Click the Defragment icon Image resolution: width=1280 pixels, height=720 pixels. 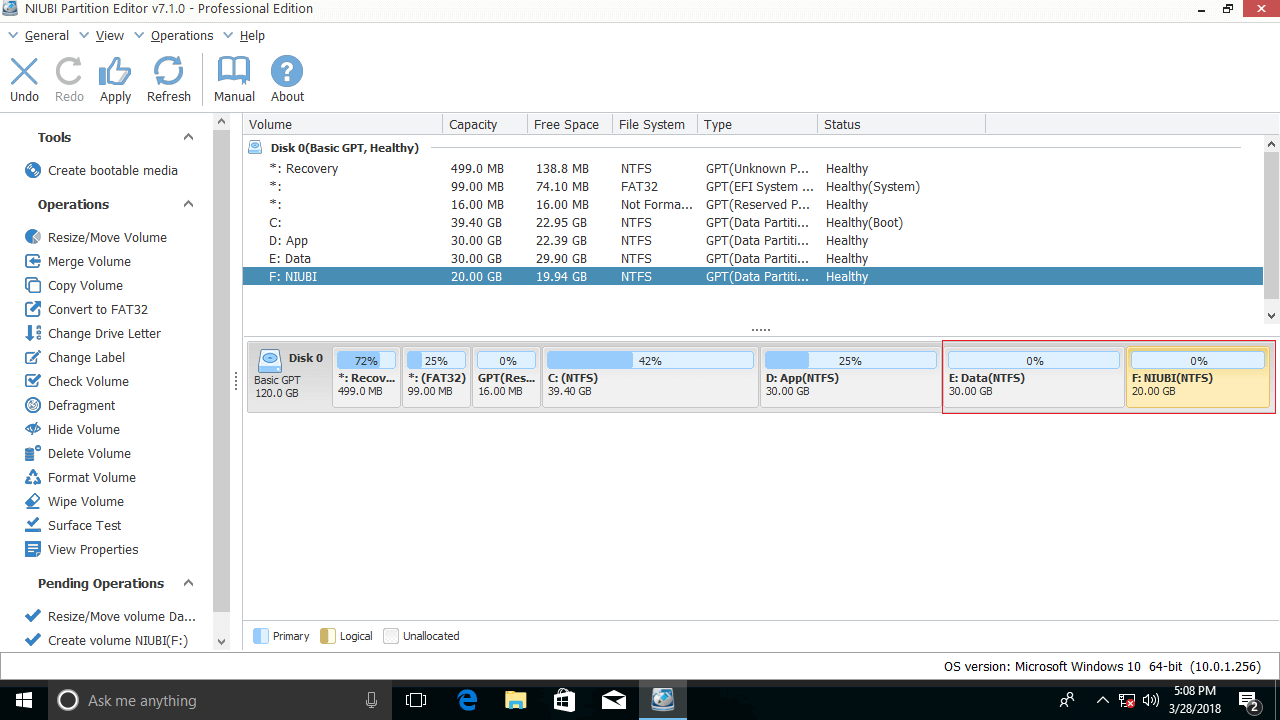[33, 405]
